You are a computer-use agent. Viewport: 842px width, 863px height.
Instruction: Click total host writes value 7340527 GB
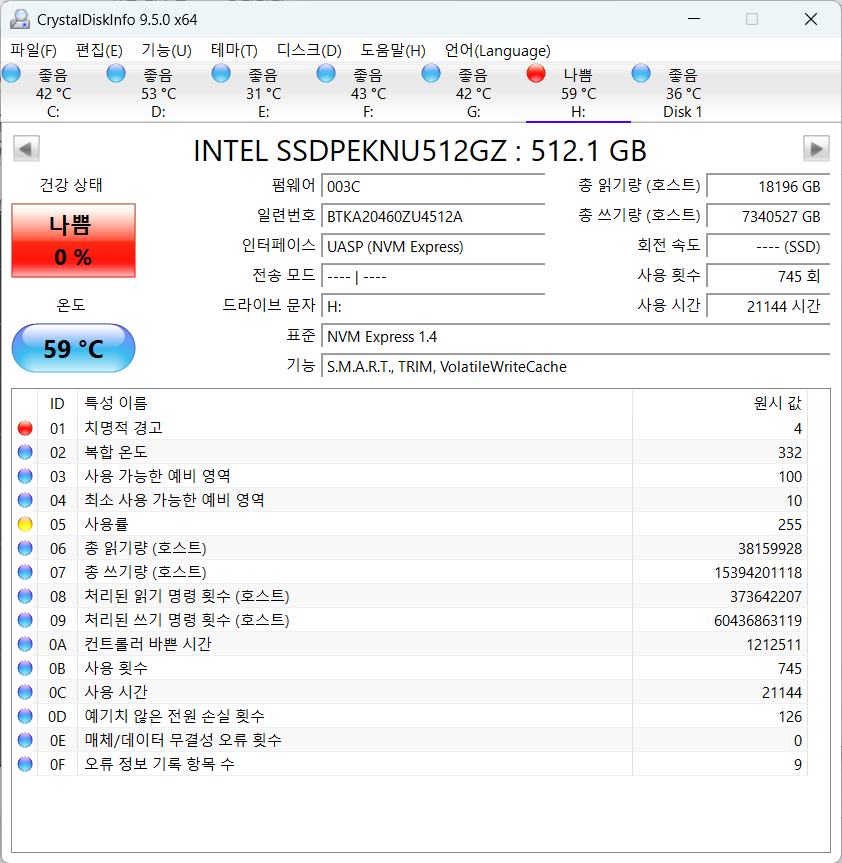(768, 216)
